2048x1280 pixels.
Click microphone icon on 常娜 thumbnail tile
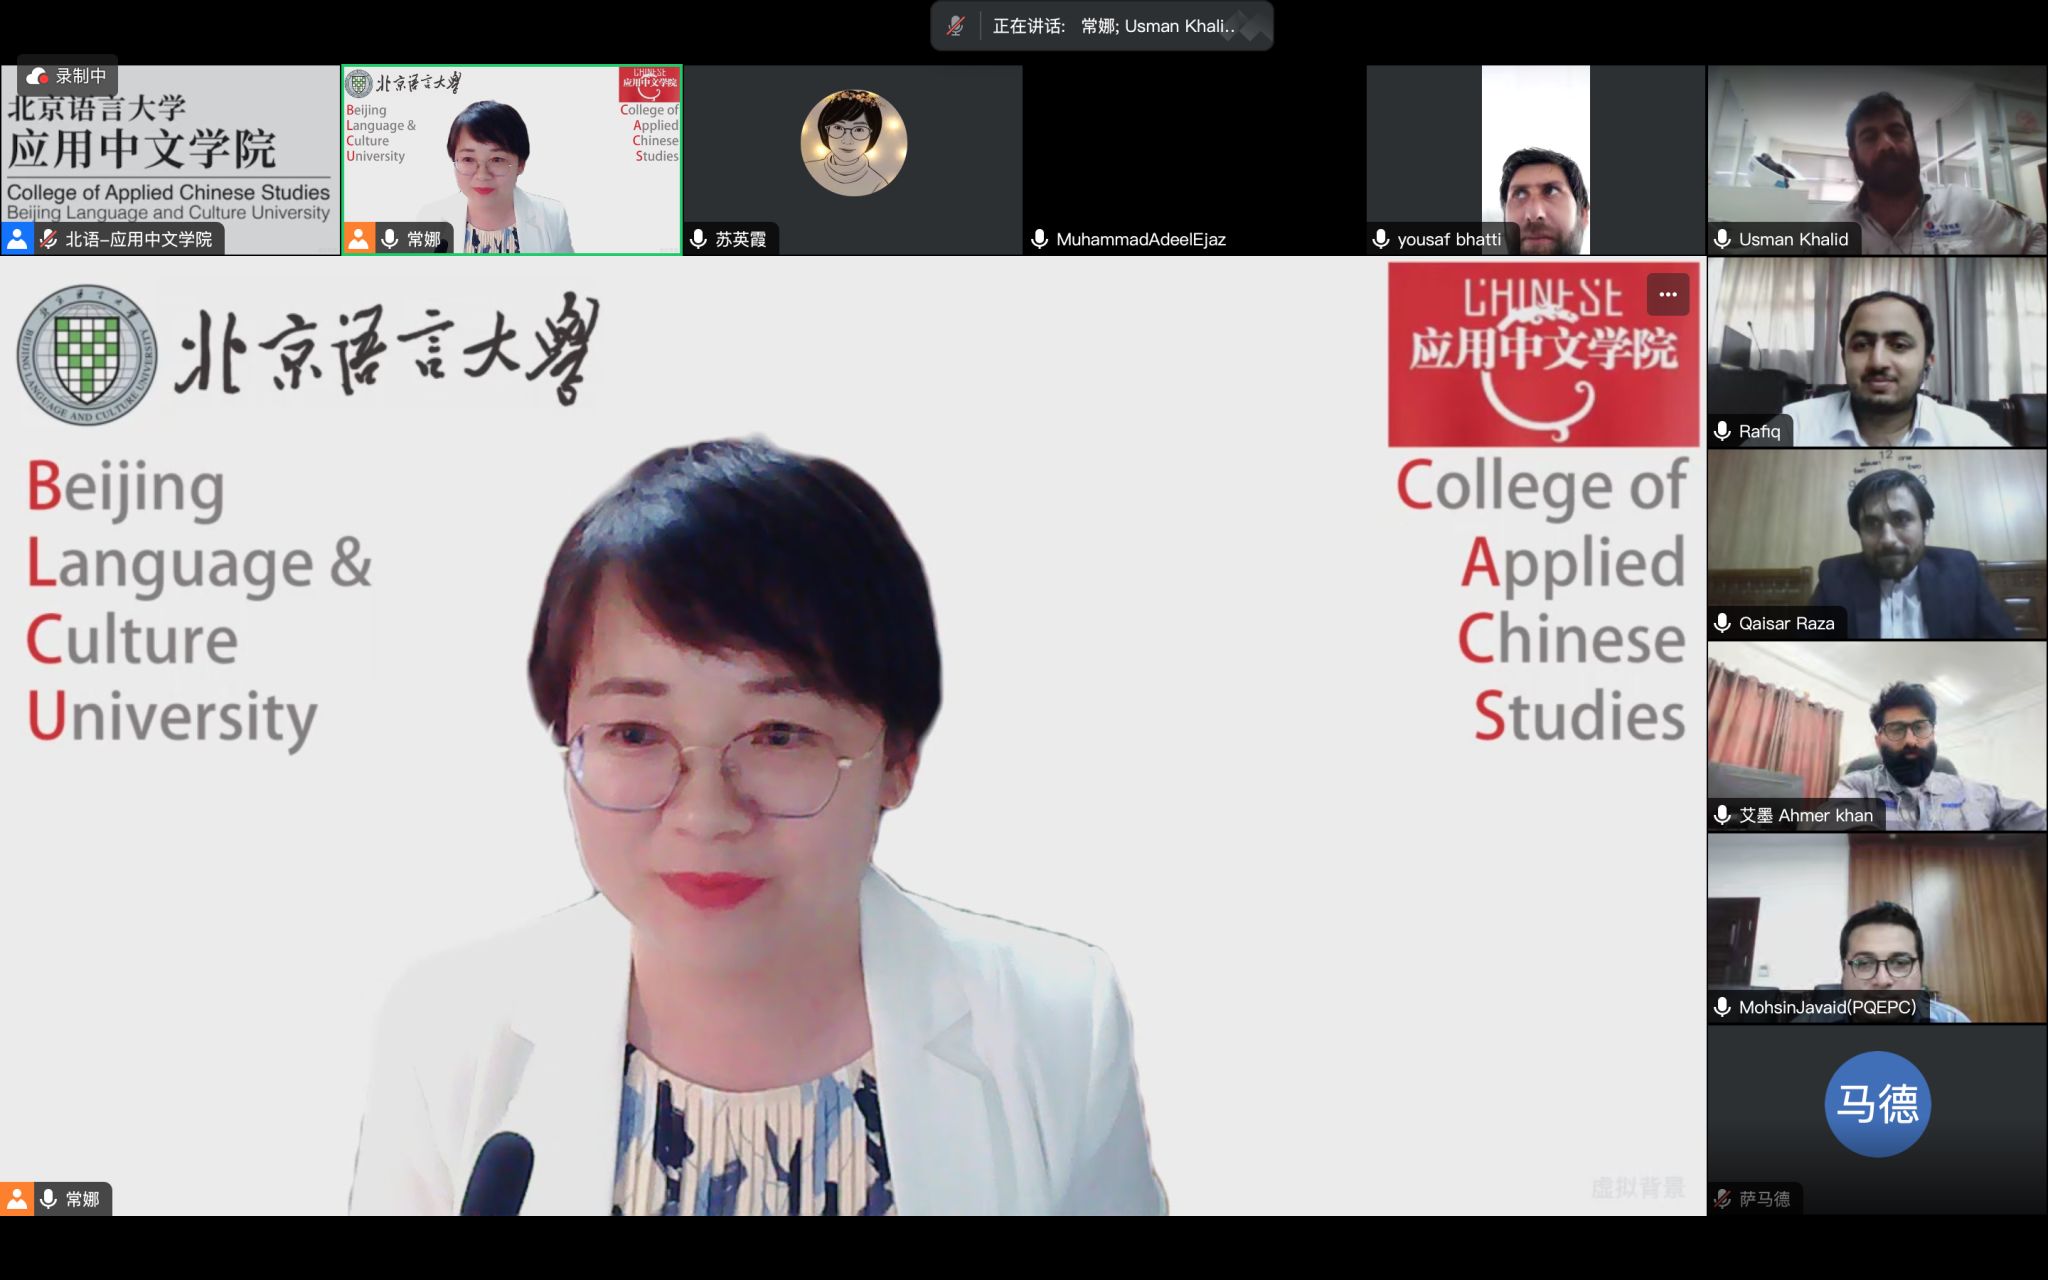pos(390,239)
